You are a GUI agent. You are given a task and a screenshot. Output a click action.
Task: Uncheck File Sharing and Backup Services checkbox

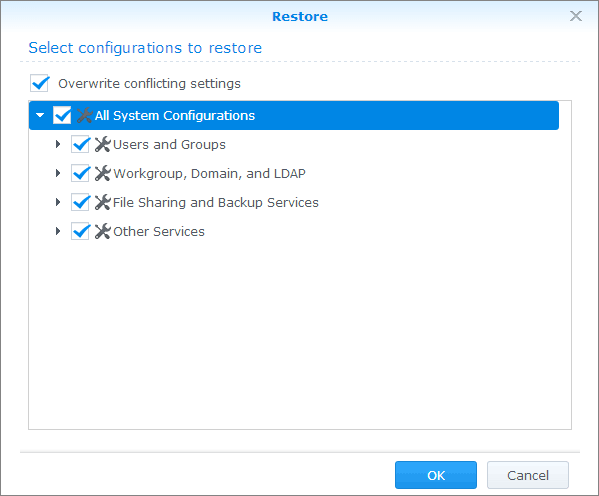pos(80,203)
